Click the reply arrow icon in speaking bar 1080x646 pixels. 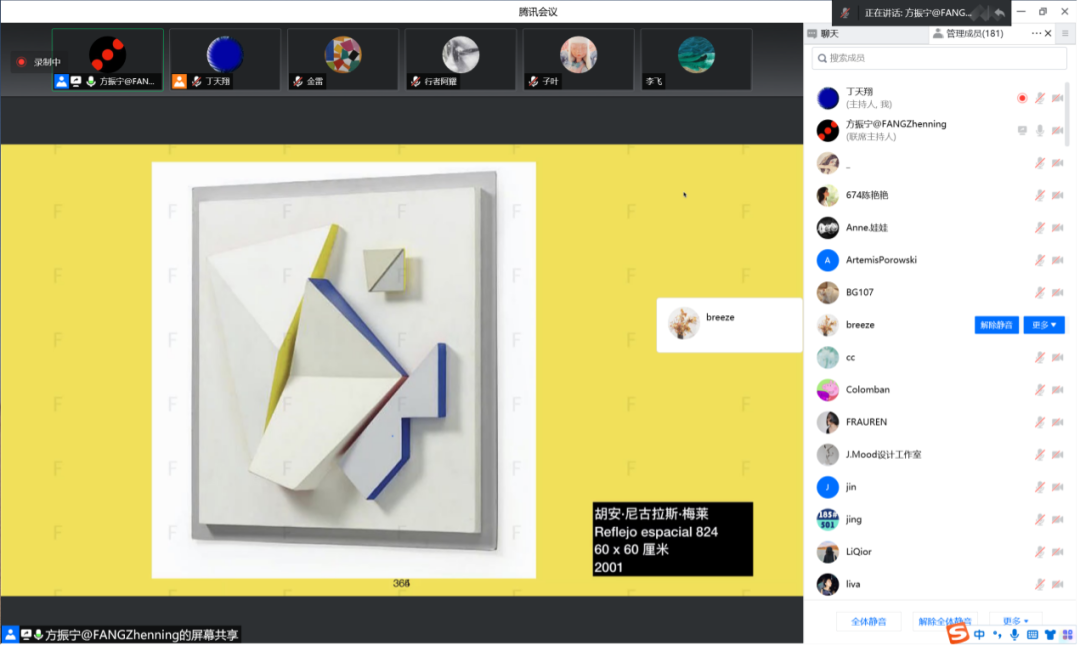point(999,12)
